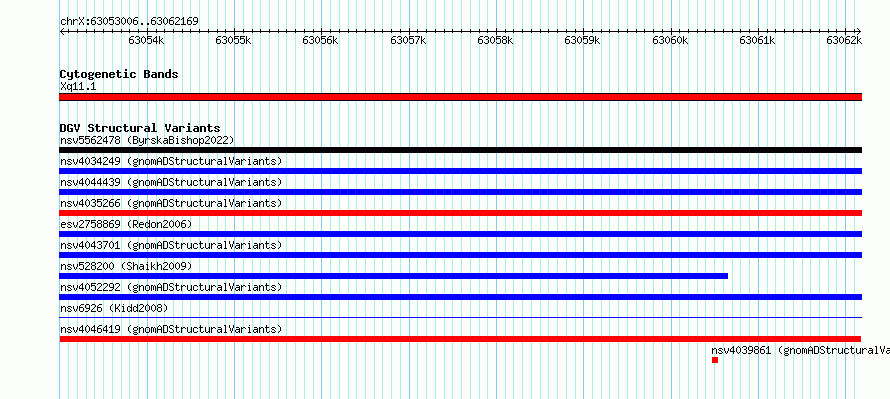Open the nsv4039861 variant label
The width and height of the screenshot is (890, 399).
(x=800, y=350)
